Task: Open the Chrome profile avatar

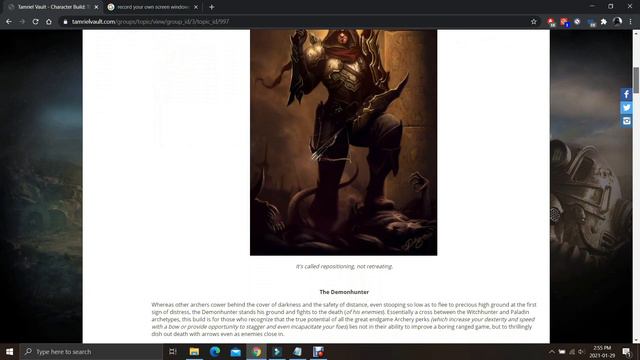Action: tap(617, 21)
